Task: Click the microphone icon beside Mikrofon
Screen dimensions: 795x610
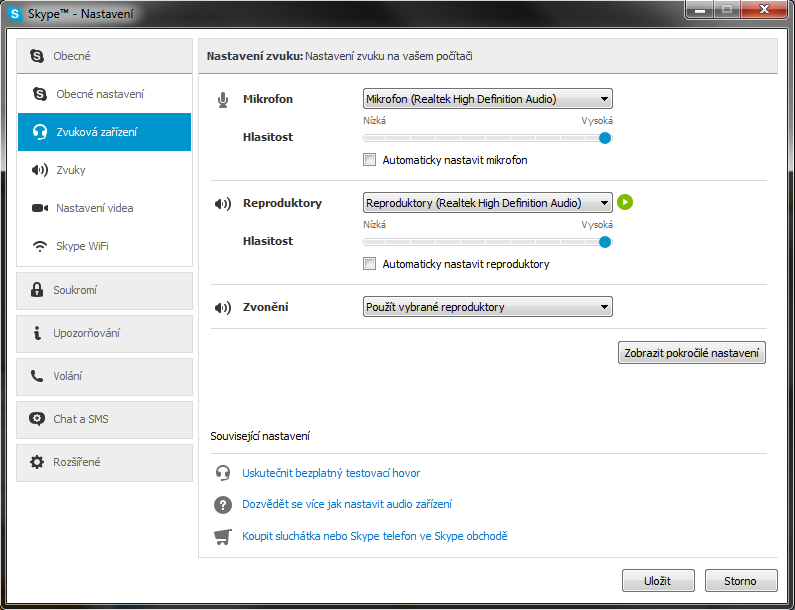Action: coord(223,100)
